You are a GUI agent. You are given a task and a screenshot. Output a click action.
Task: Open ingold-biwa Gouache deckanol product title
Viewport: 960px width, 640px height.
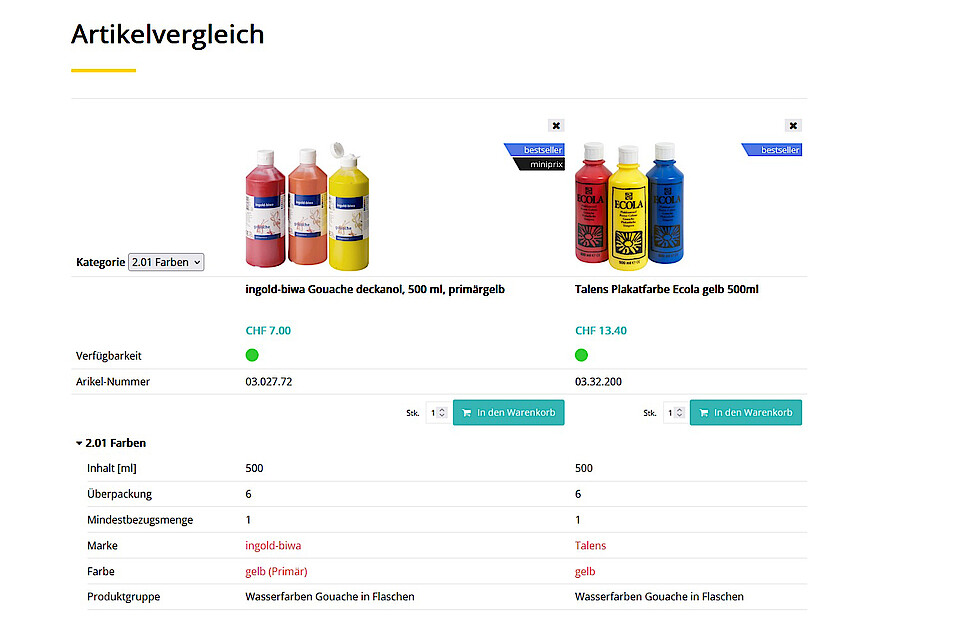tap(375, 289)
